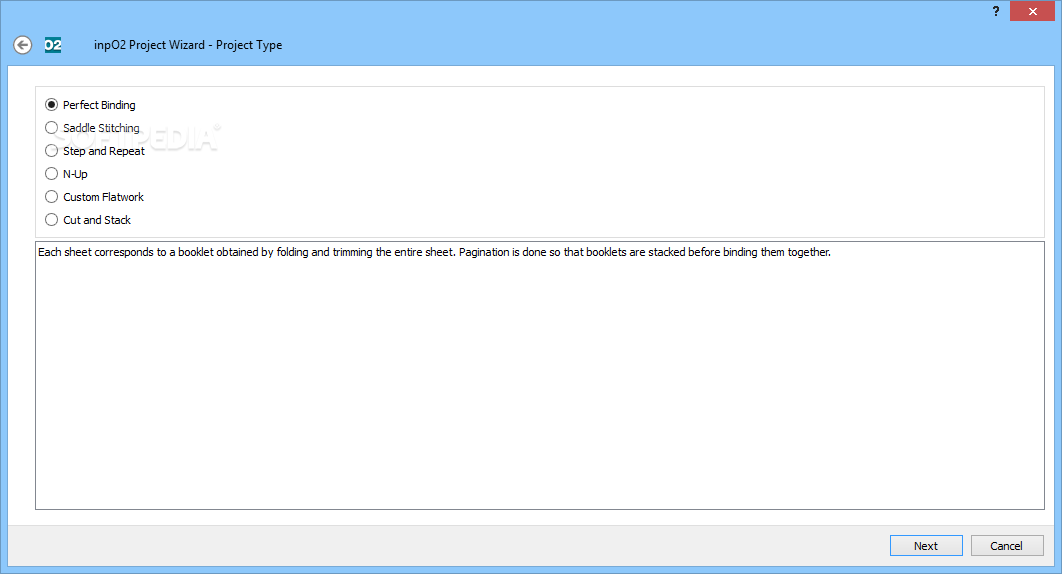Image resolution: width=1062 pixels, height=574 pixels.
Task: Open the help question mark button
Action: pyautogui.click(x=996, y=11)
